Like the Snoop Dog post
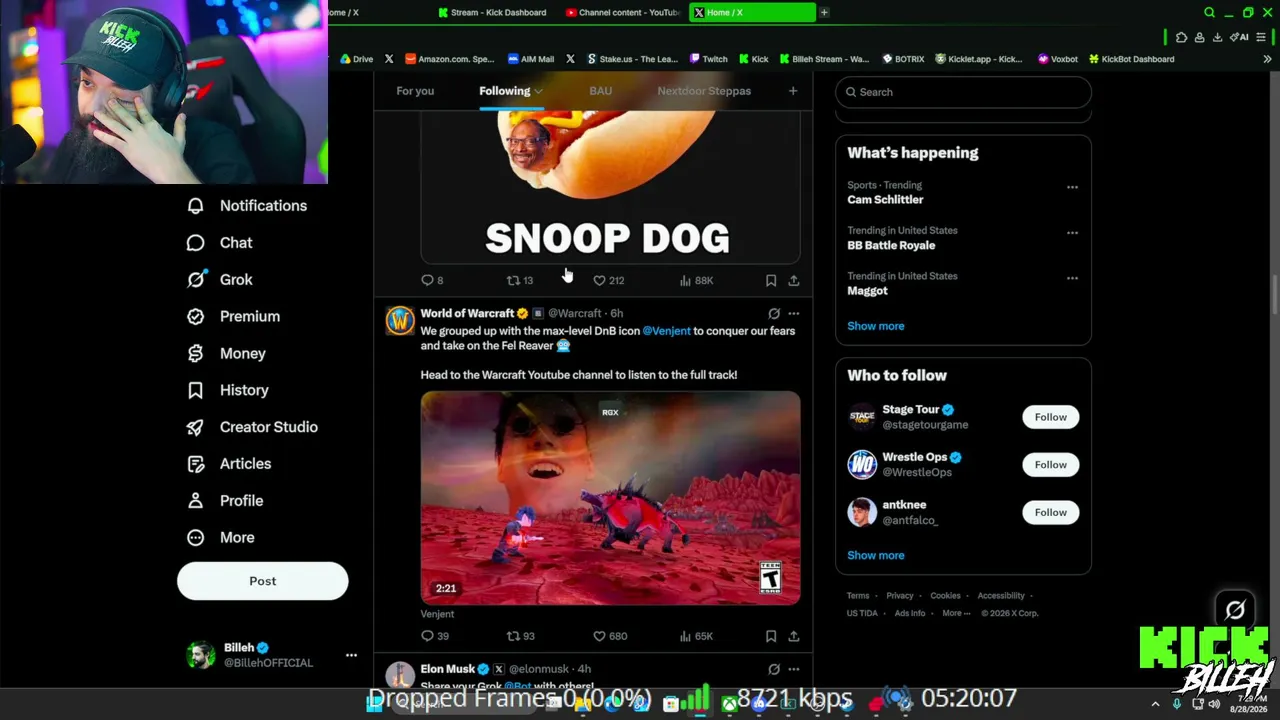The height and width of the screenshot is (720, 1280). 608,281
